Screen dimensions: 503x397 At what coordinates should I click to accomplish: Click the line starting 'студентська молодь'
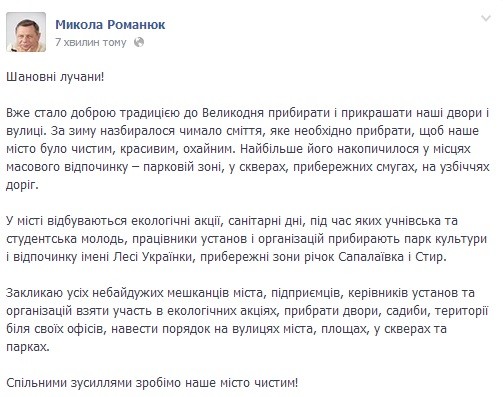pos(247,239)
